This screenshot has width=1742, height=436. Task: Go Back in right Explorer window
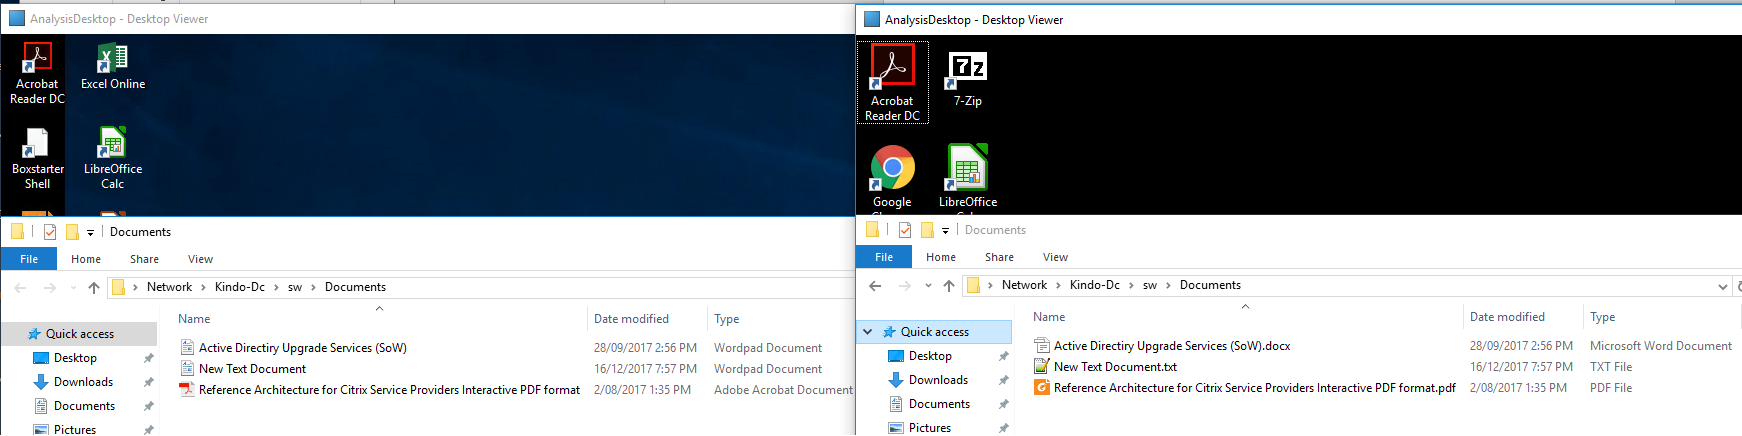pyautogui.click(x=875, y=286)
